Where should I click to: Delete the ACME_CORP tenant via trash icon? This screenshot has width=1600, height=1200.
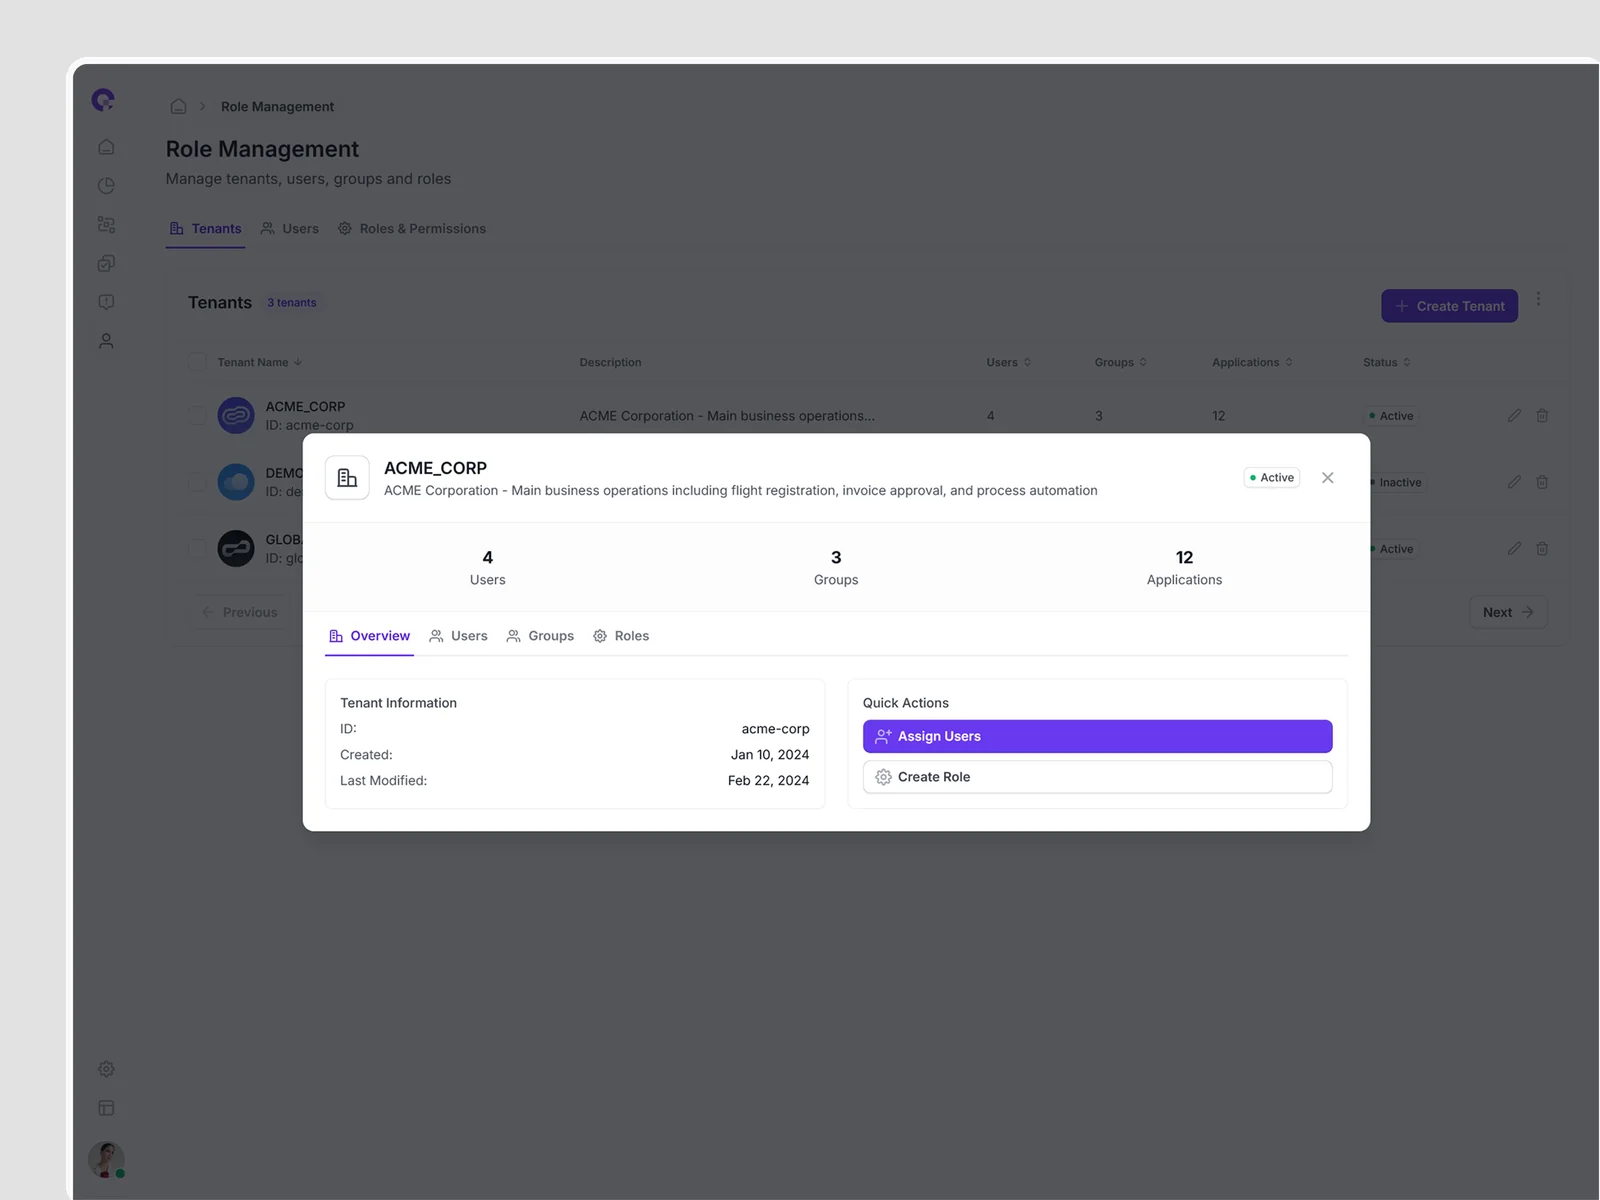1542,415
